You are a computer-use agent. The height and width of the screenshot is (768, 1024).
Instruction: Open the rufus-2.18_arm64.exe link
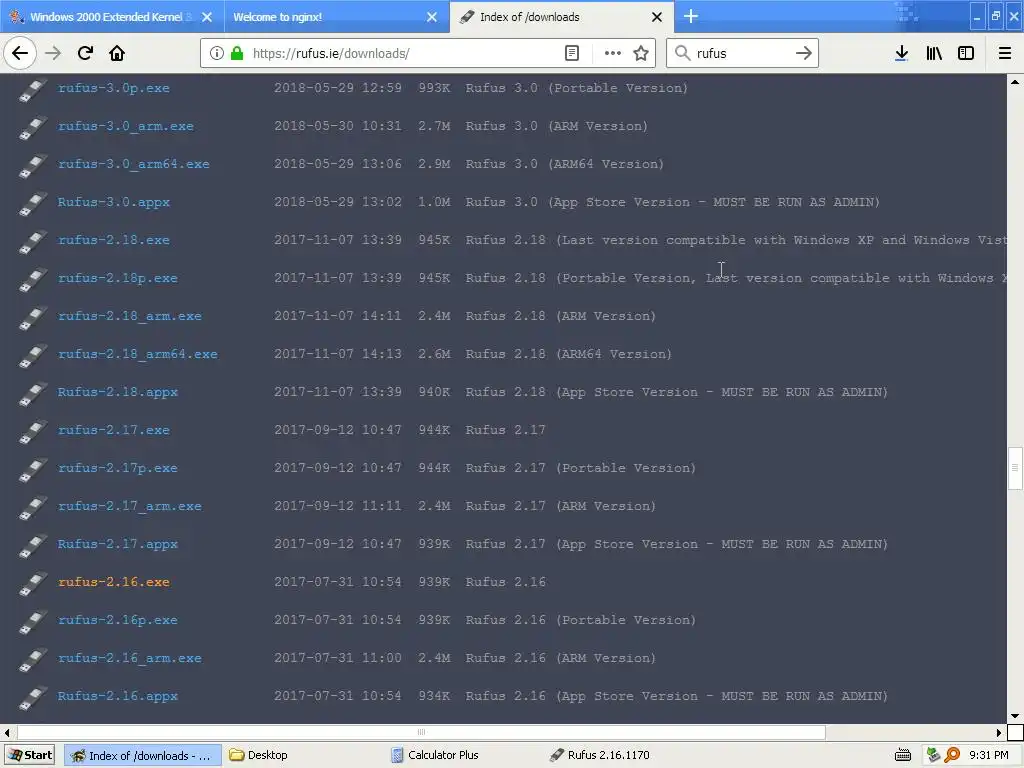click(x=137, y=354)
